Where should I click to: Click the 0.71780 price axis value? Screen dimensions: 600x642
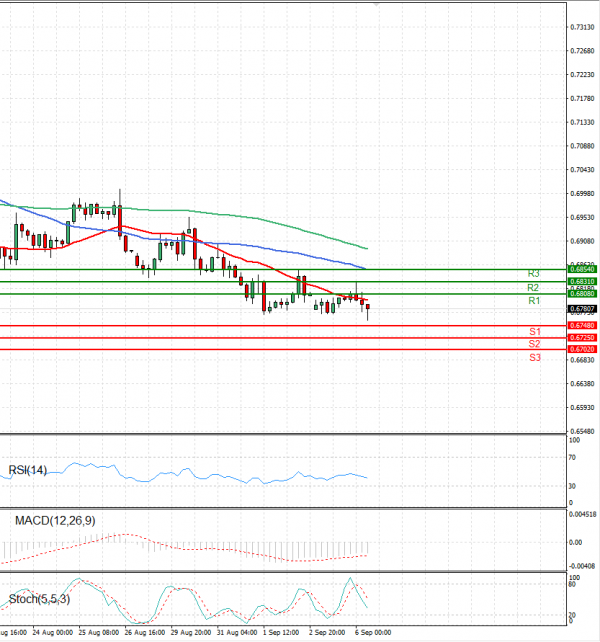pos(582,99)
